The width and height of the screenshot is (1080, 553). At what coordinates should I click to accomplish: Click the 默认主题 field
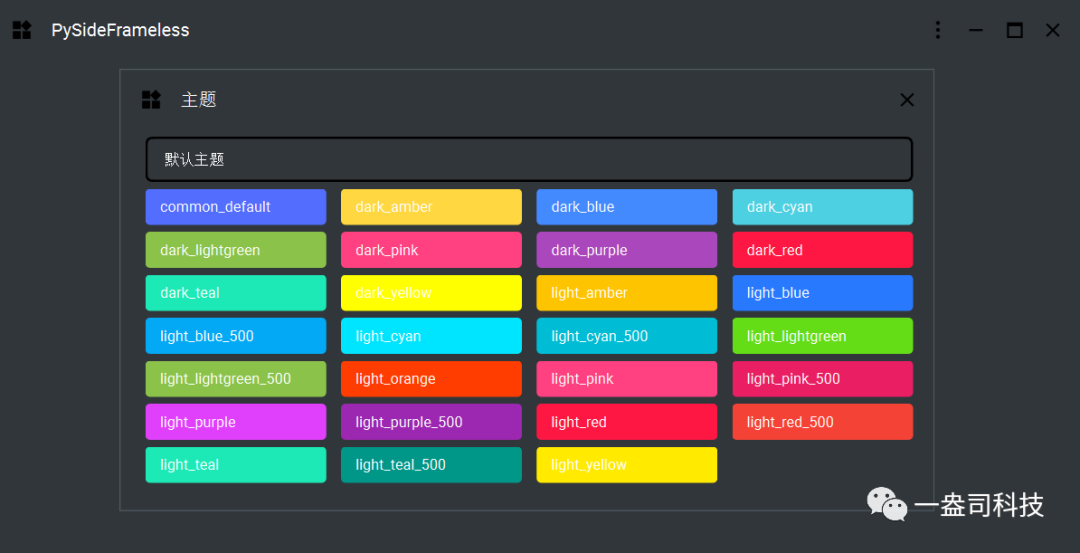point(529,160)
